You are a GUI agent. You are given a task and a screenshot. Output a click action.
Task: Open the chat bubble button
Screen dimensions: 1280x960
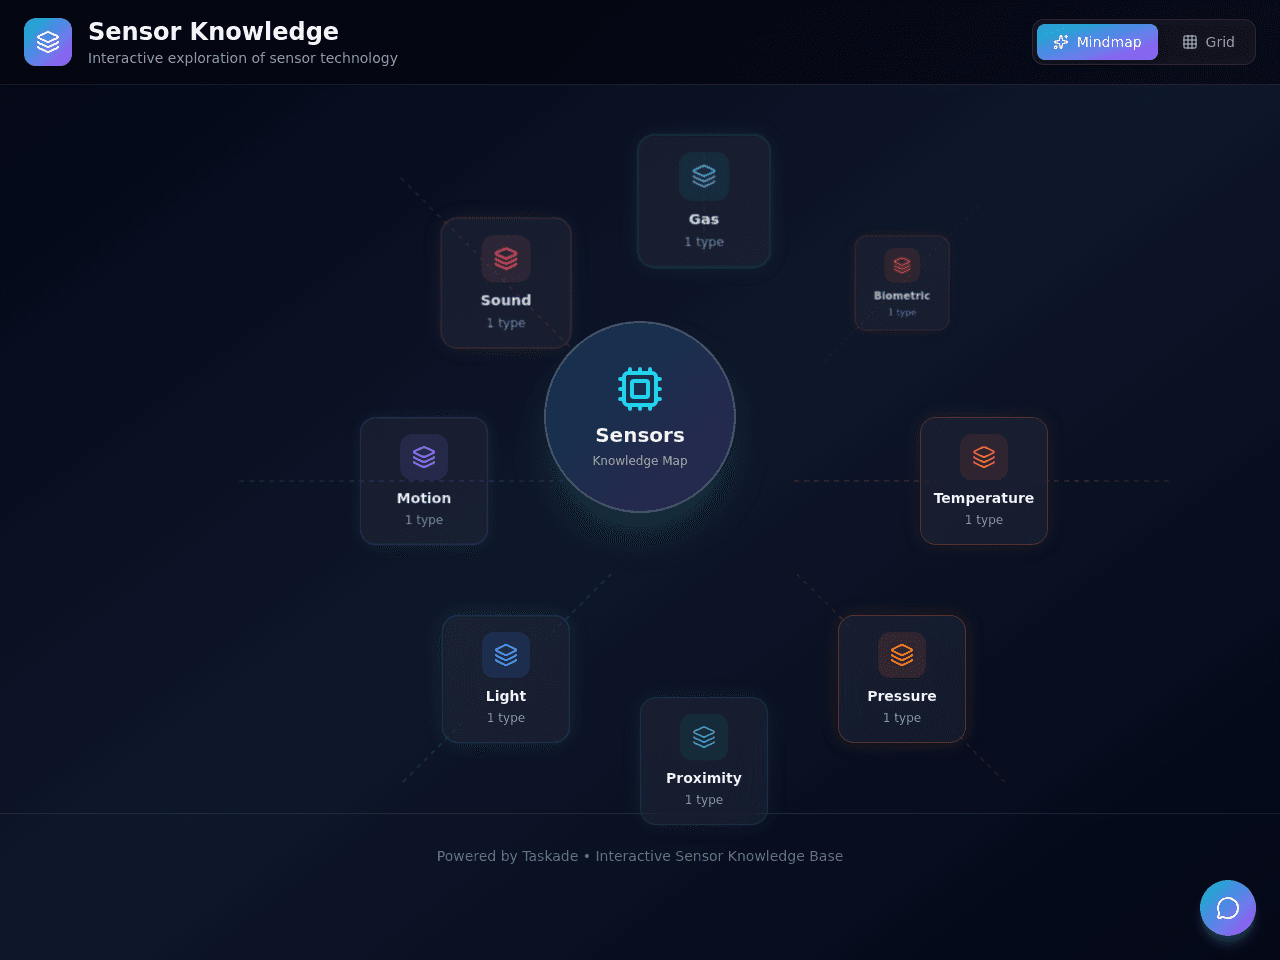(1228, 908)
